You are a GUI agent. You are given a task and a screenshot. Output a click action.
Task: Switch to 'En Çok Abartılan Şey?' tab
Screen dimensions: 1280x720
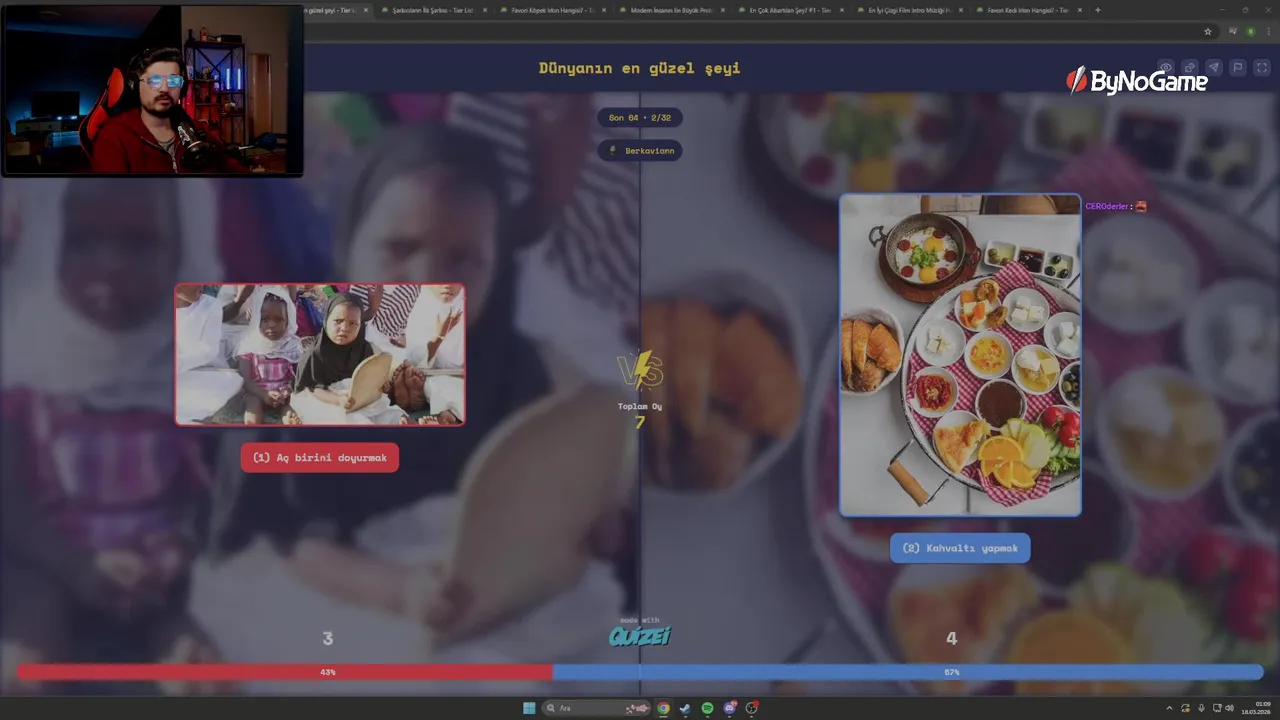790,10
